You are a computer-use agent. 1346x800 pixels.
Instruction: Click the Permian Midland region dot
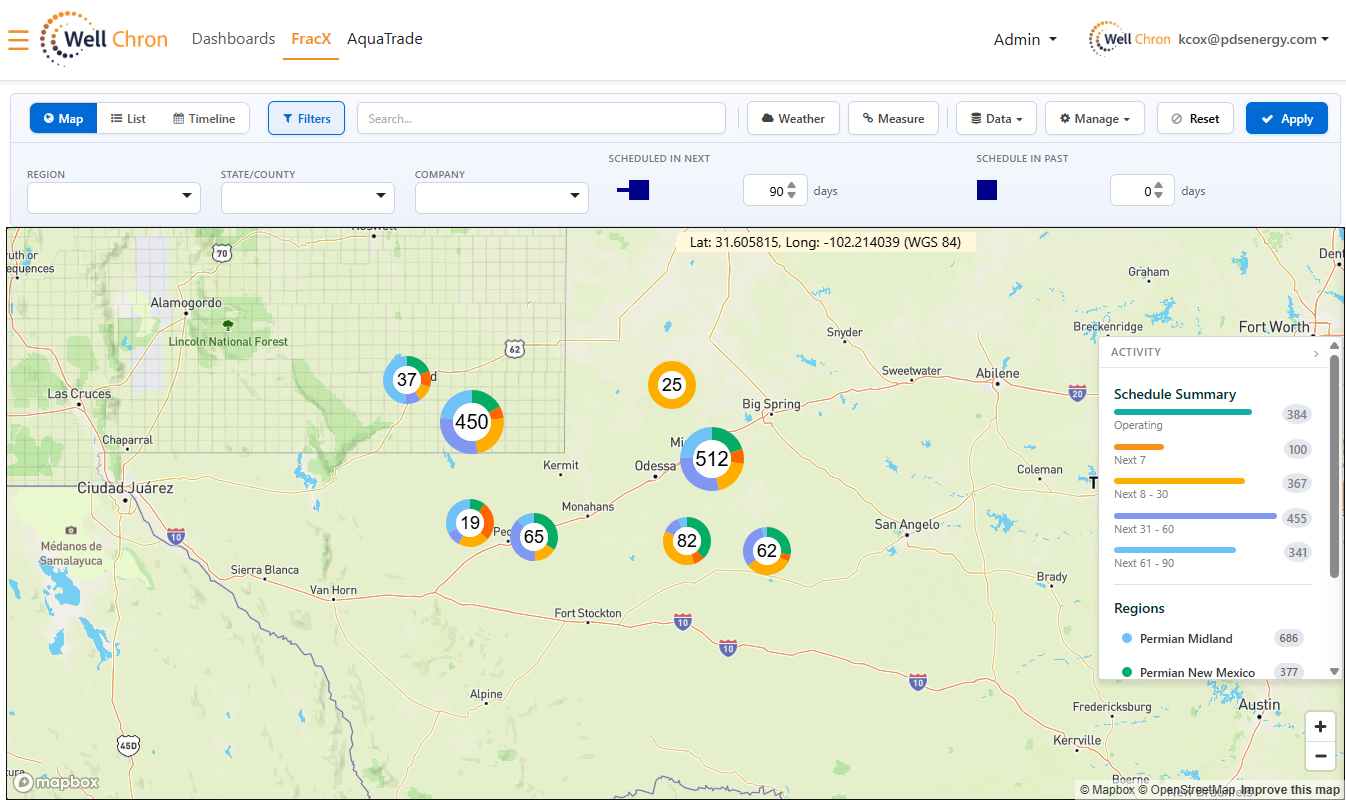(1127, 638)
